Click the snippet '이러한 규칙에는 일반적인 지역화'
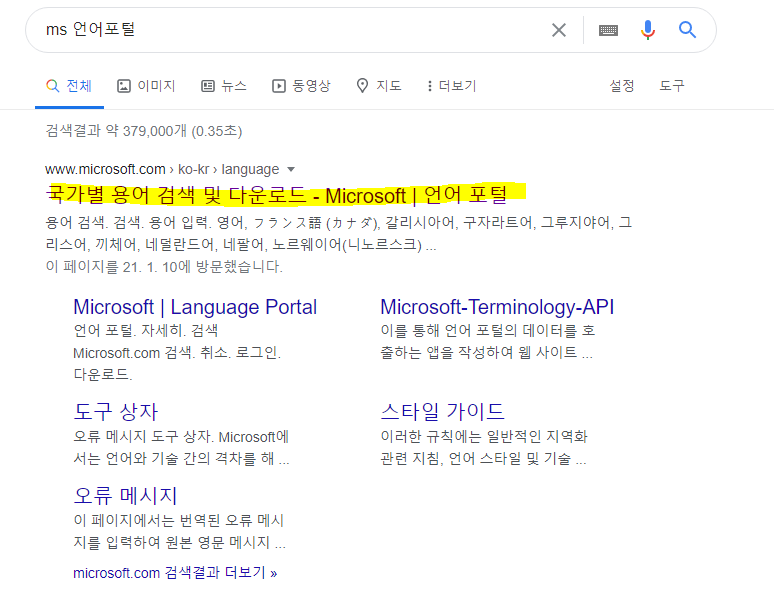 484,448
